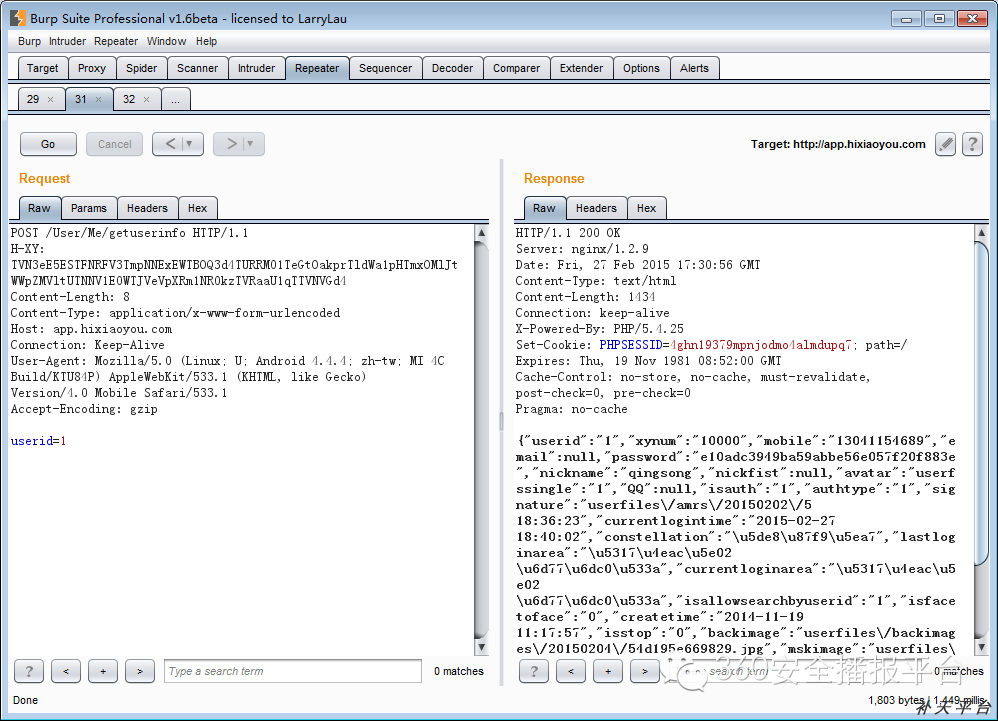Click the userid=1 request body text
Image resolution: width=998 pixels, height=721 pixels.
coord(38,440)
